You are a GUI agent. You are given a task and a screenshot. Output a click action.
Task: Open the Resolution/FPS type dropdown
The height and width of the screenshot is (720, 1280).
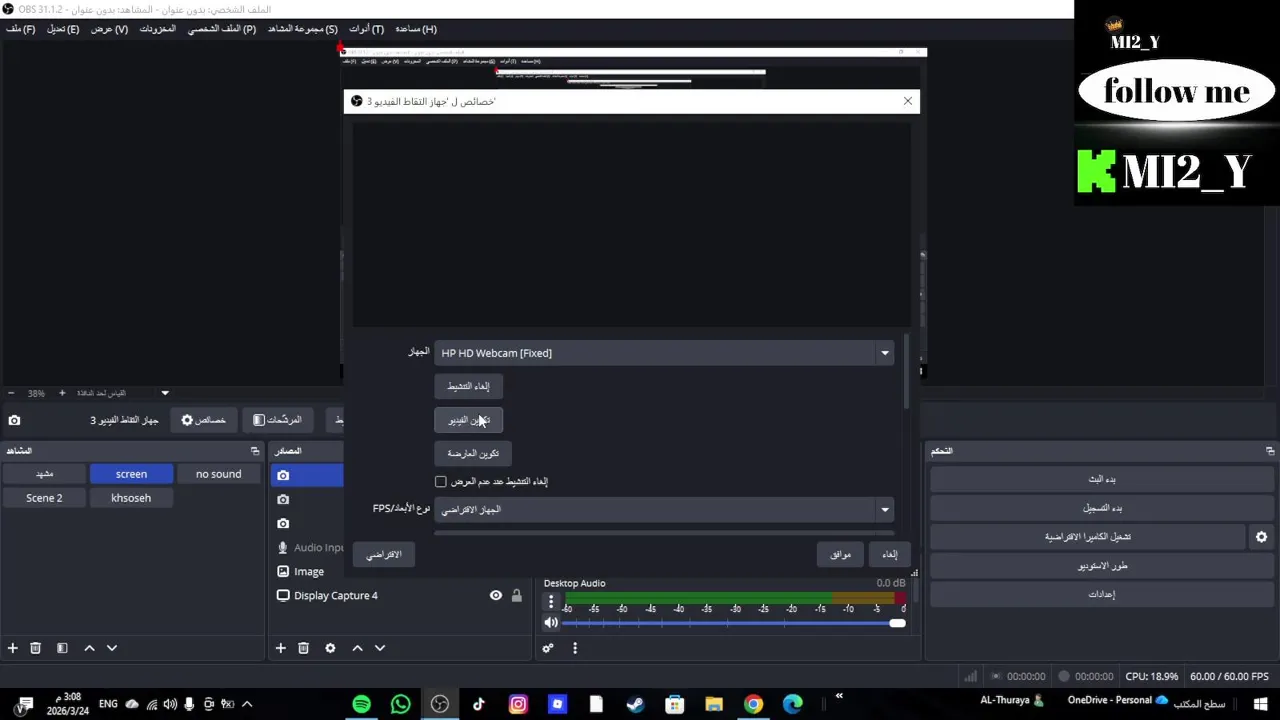click(x=664, y=510)
